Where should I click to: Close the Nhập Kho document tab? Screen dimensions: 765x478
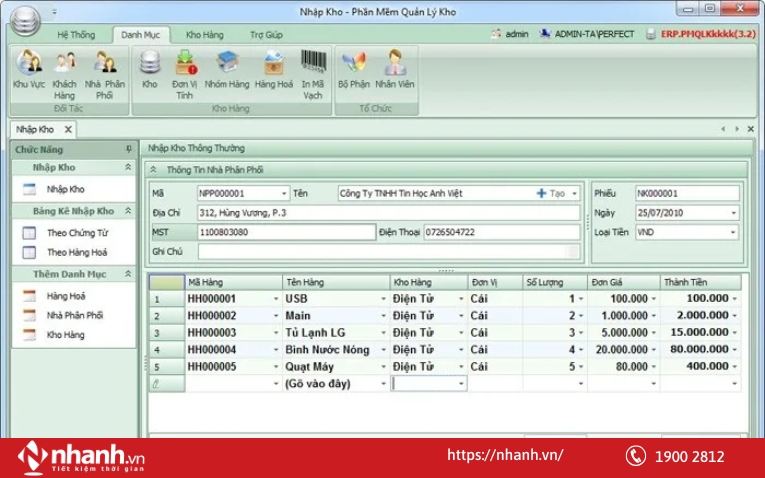pyautogui.click(x=68, y=129)
